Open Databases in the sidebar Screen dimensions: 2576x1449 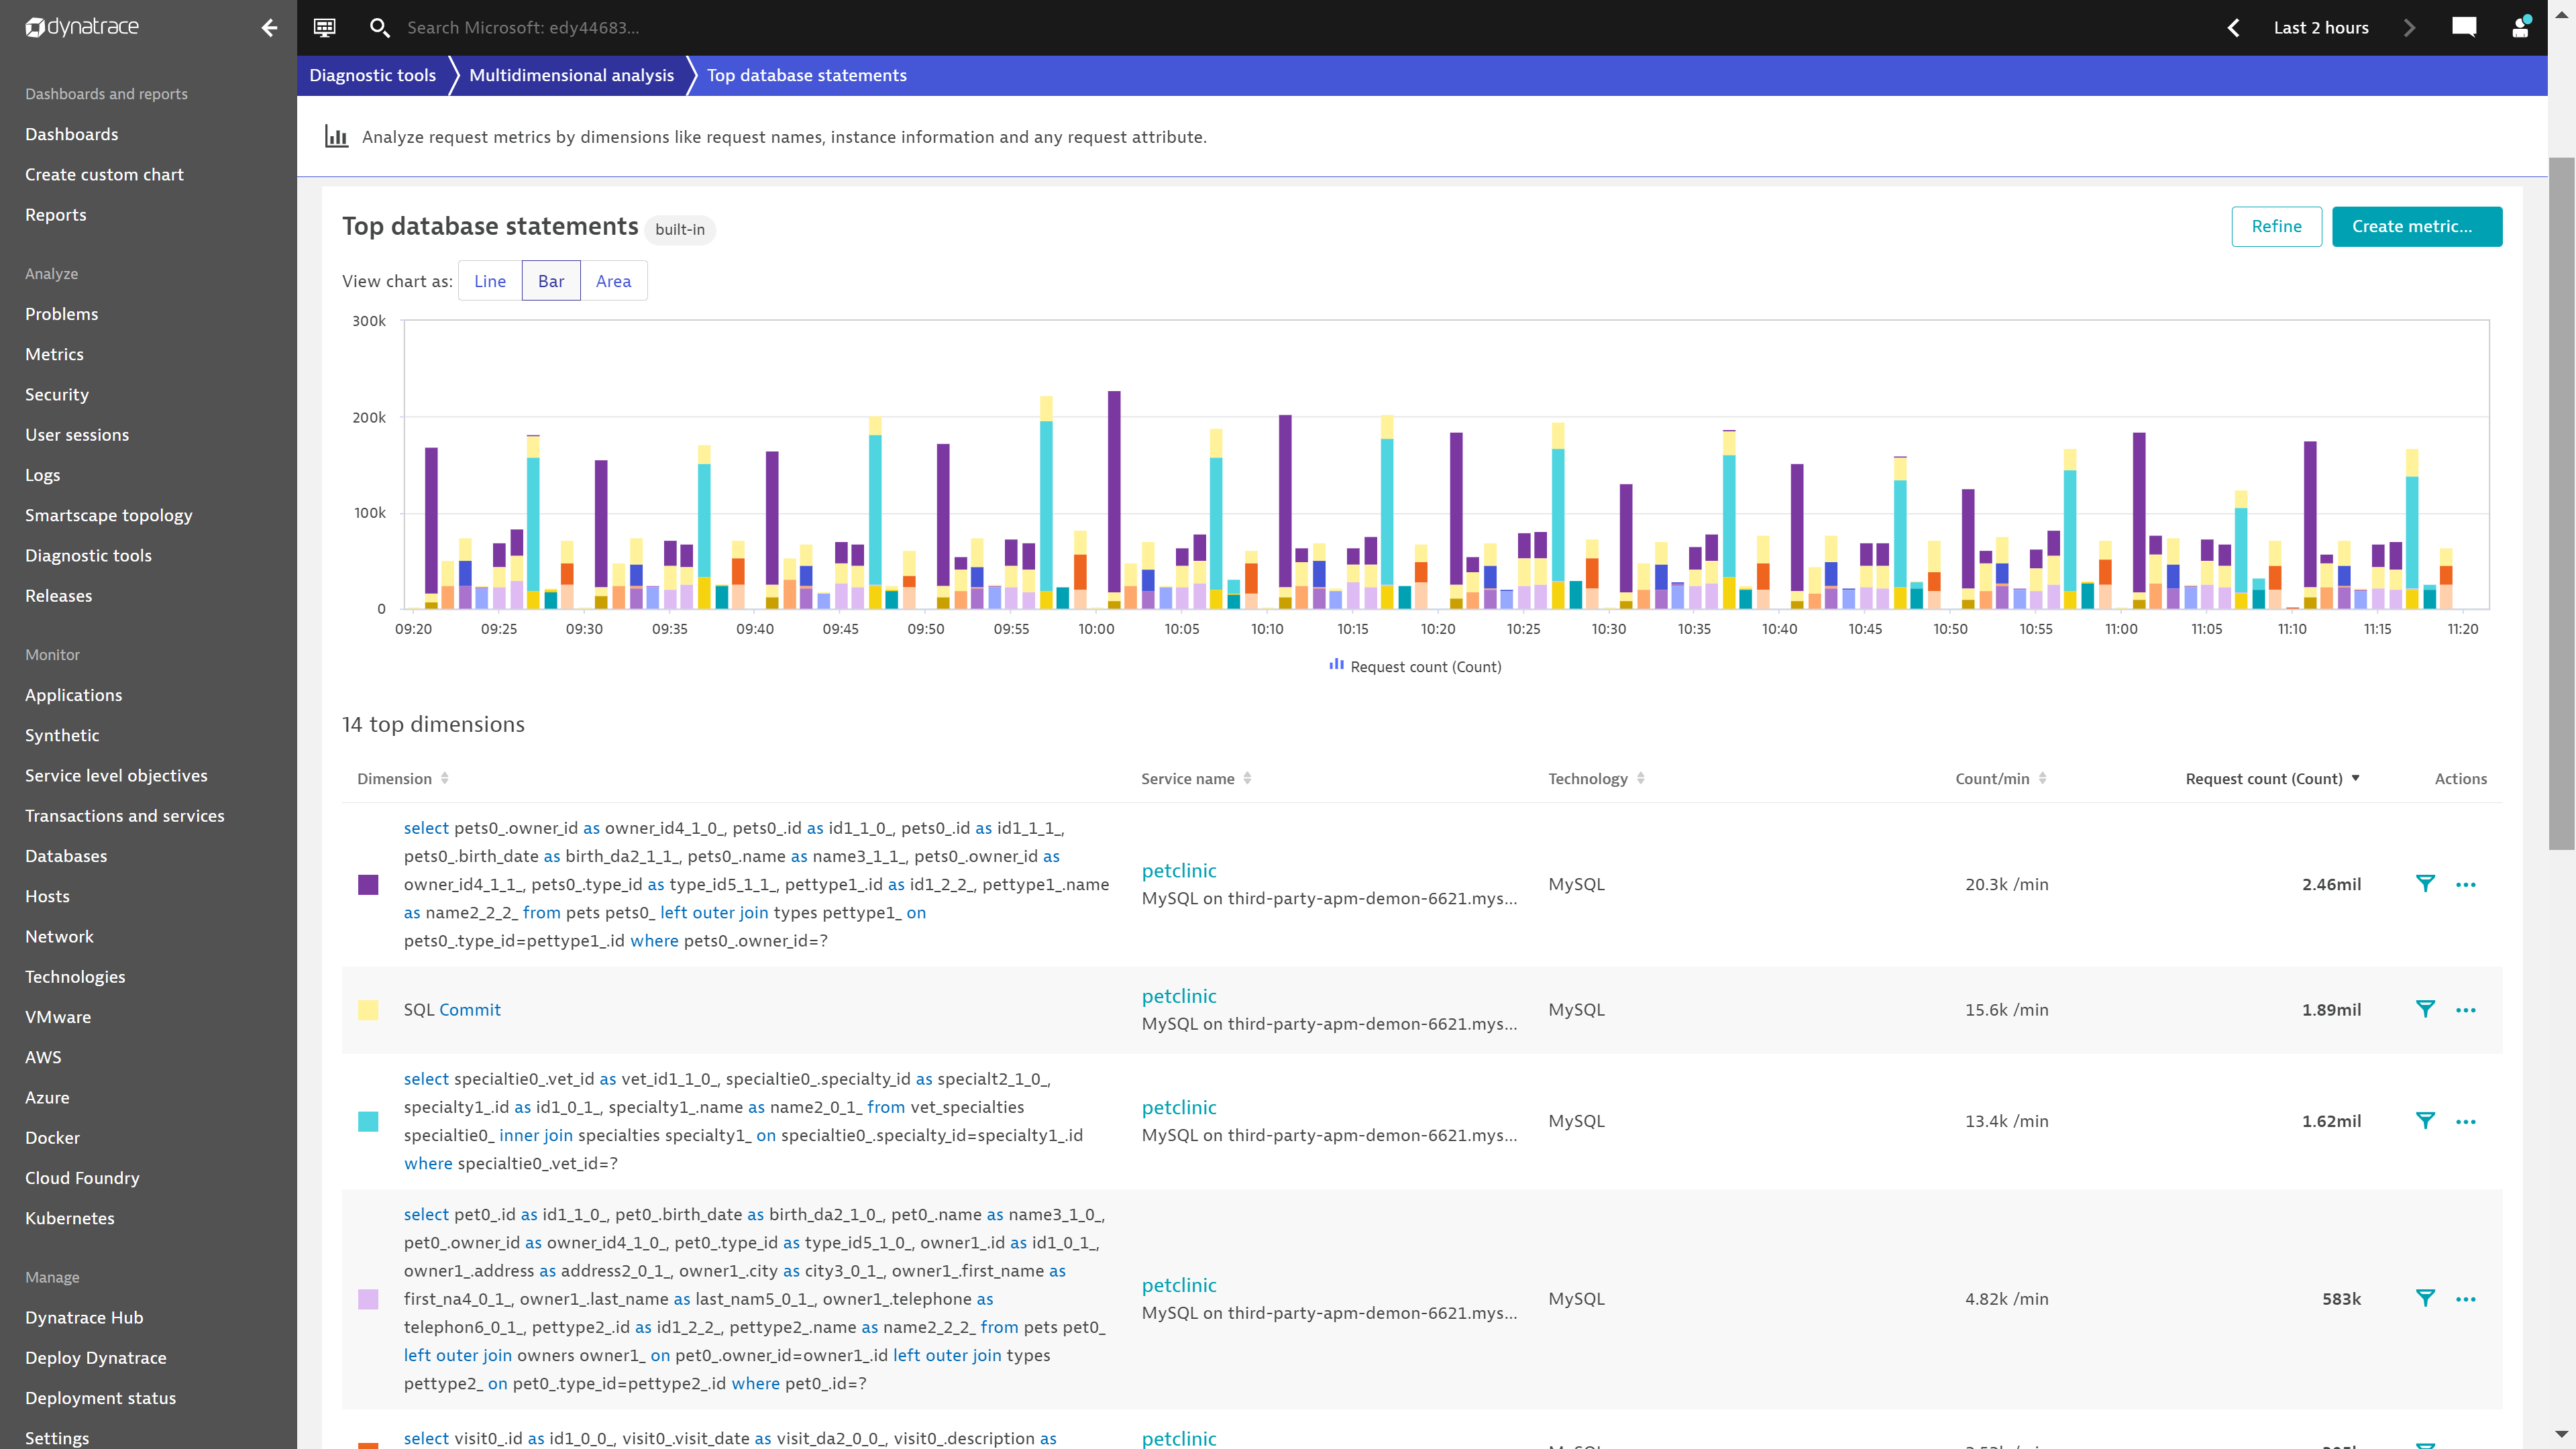coord(66,856)
